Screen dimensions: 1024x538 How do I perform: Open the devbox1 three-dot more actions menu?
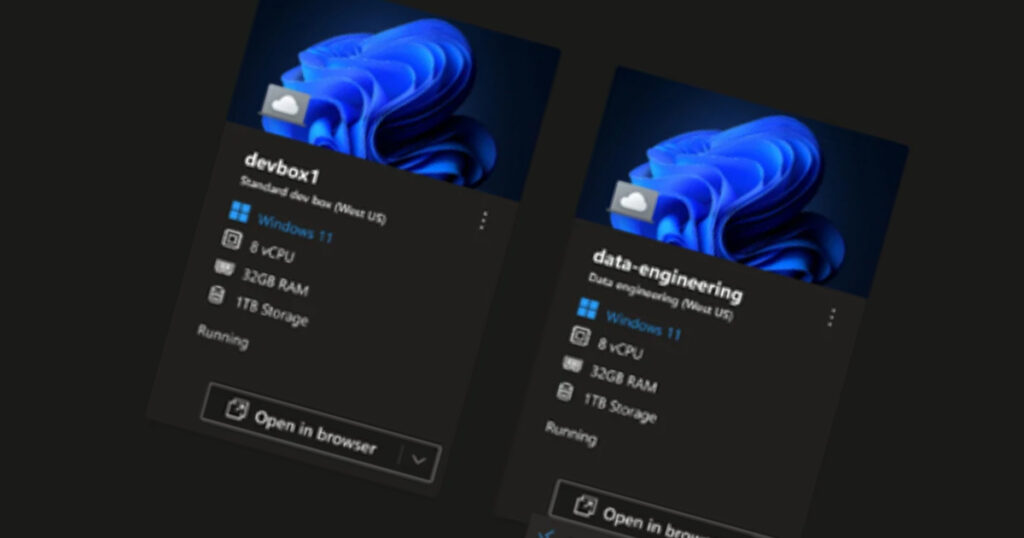click(x=483, y=221)
